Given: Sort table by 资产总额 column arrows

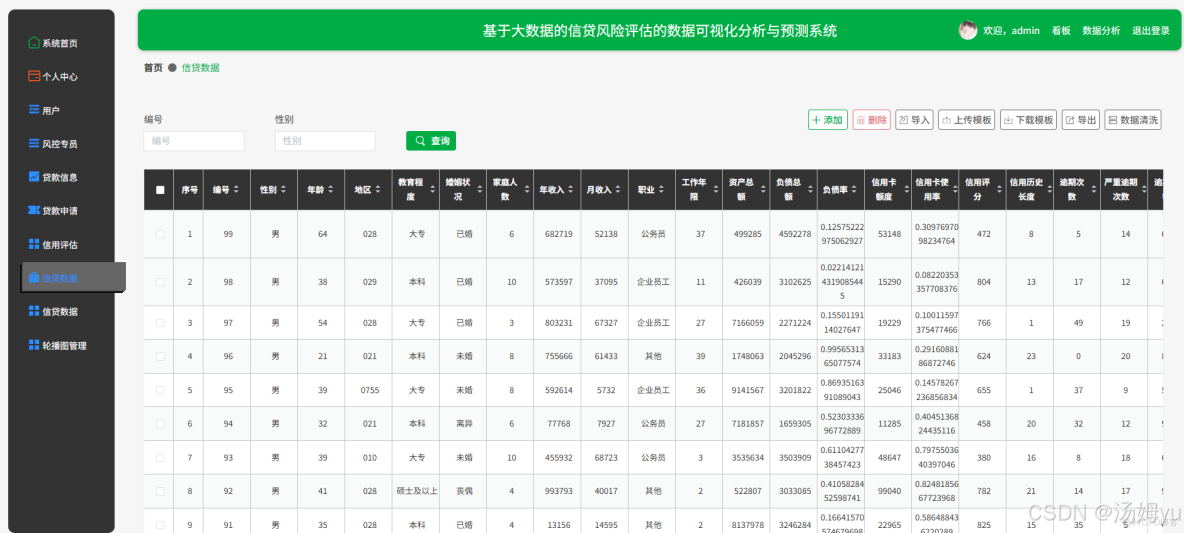Looking at the screenshot, I should 762,190.
